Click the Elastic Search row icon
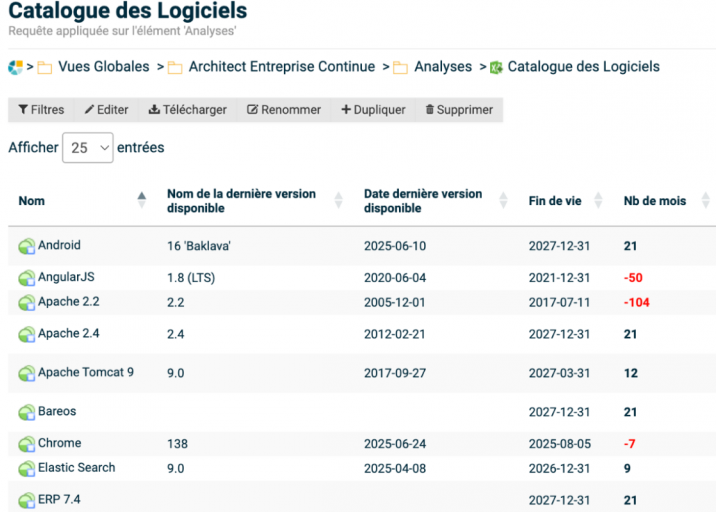This screenshot has width=716, height=512. click(27, 468)
